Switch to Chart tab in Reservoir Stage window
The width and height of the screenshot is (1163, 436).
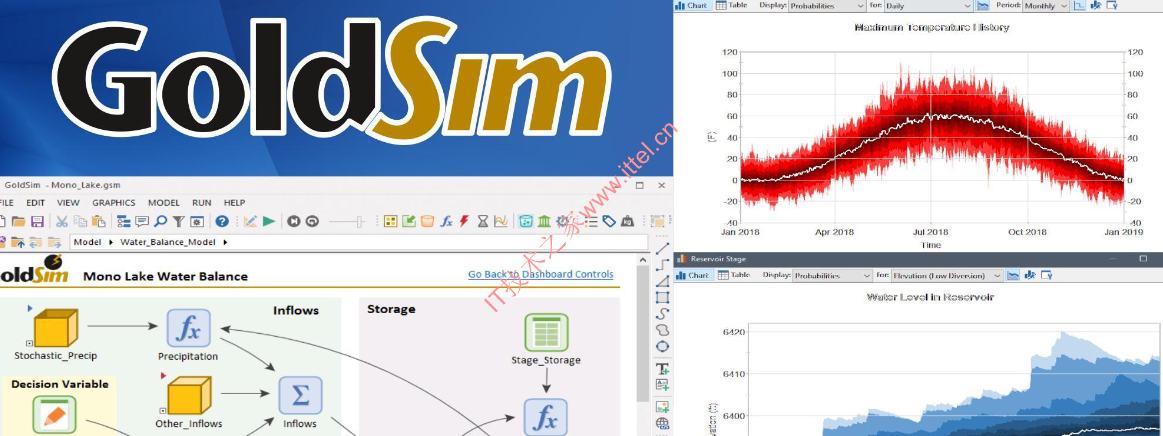coord(692,275)
